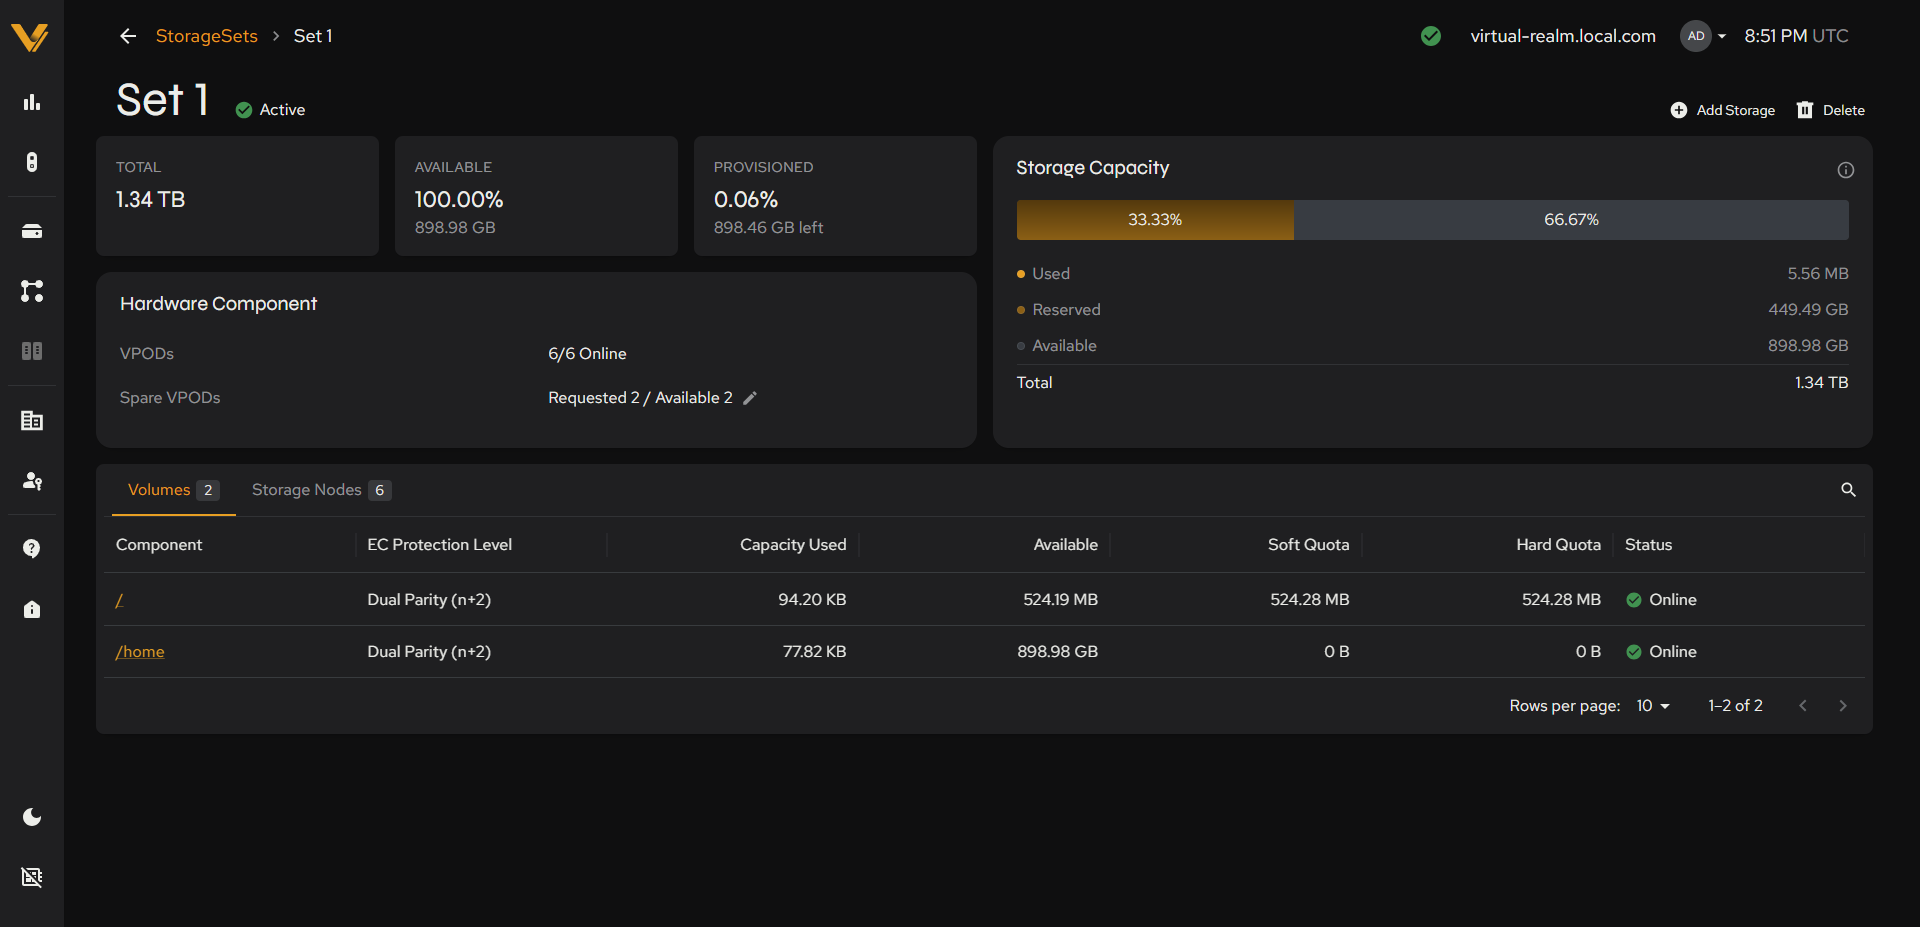The width and height of the screenshot is (1920, 927).
Task: Click the app logo in the sidebar
Action: [30, 37]
